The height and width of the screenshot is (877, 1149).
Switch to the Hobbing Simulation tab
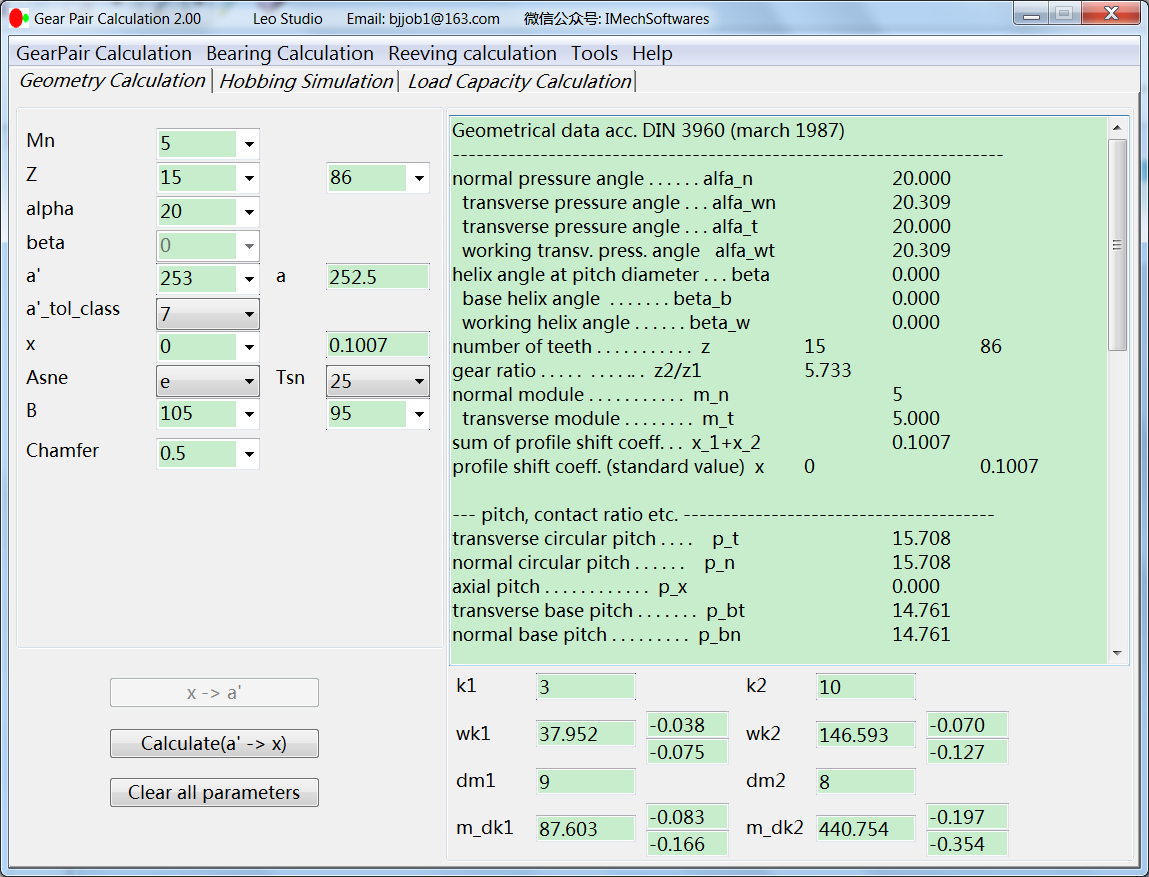[x=306, y=81]
